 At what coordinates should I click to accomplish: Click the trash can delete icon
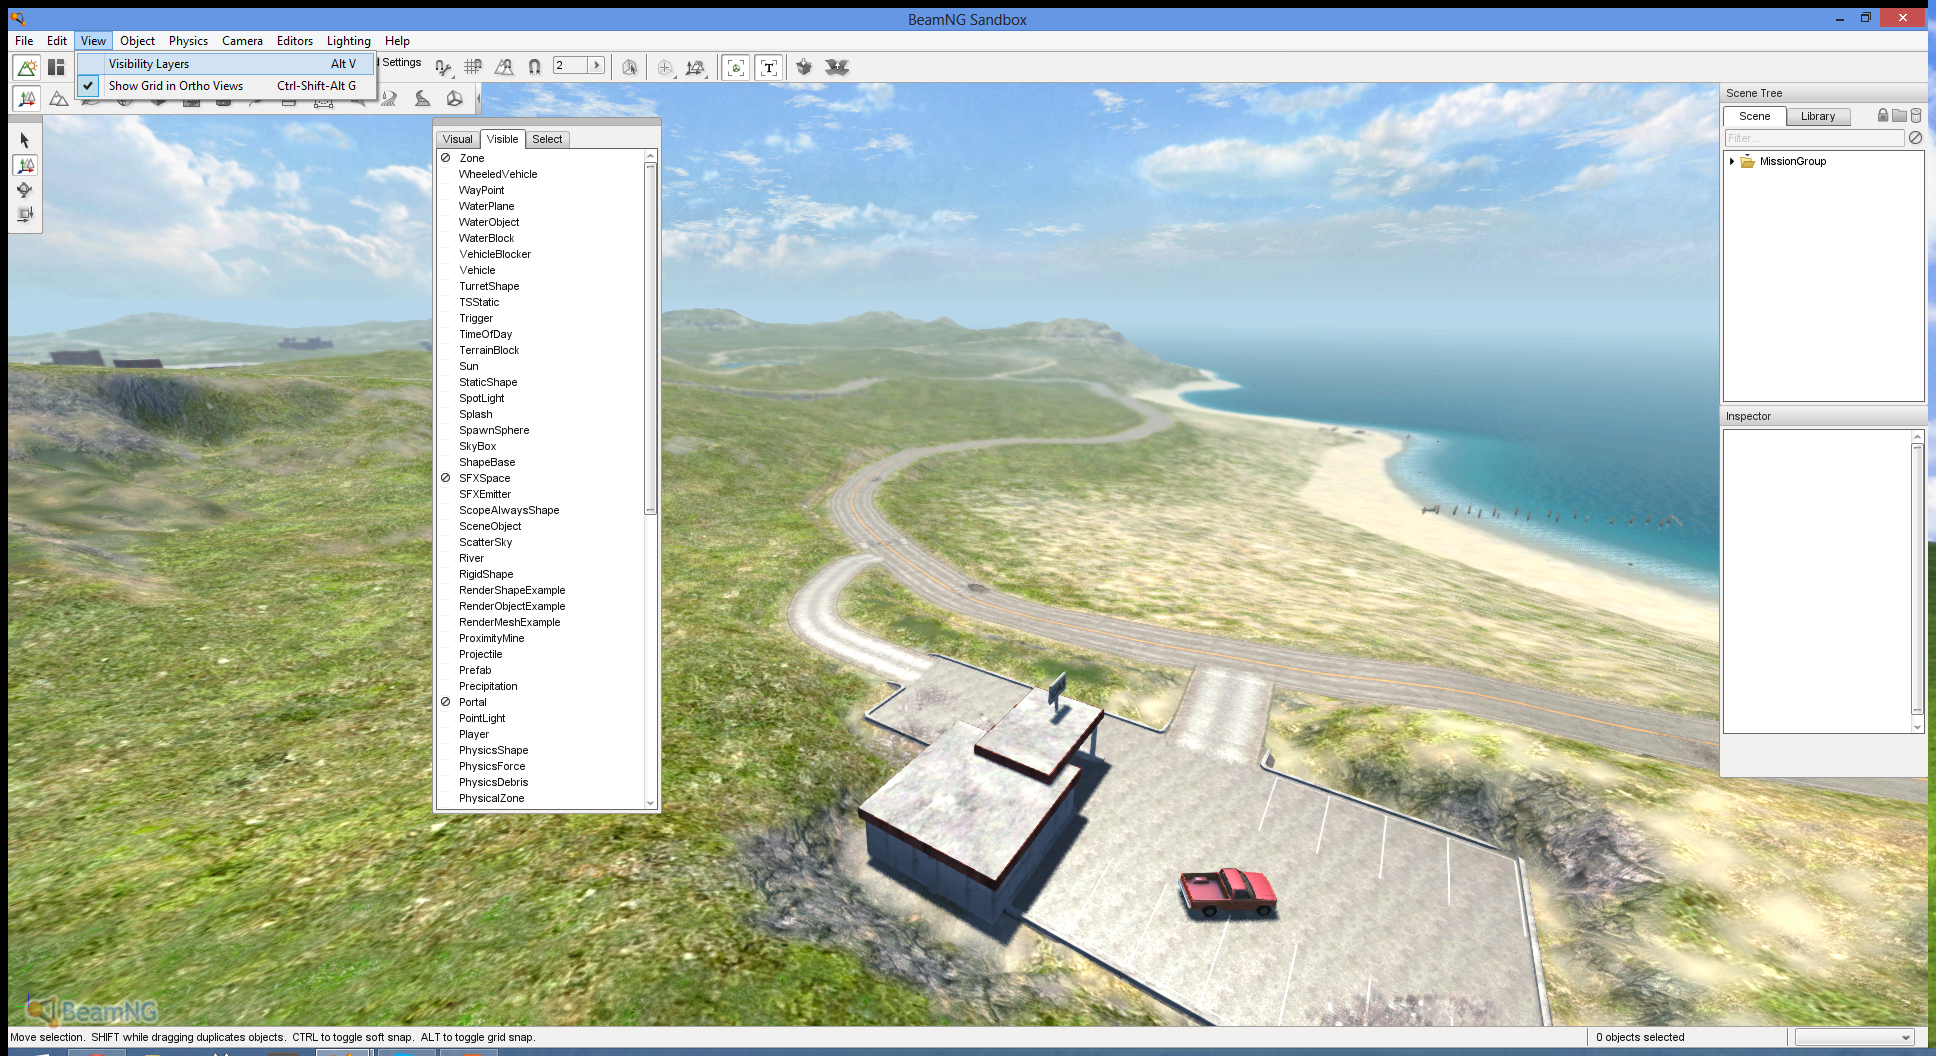[x=1916, y=116]
